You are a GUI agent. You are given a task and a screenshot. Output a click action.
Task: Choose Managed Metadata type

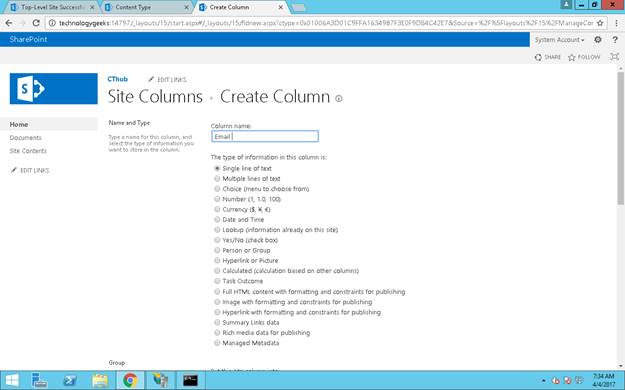pos(217,343)
